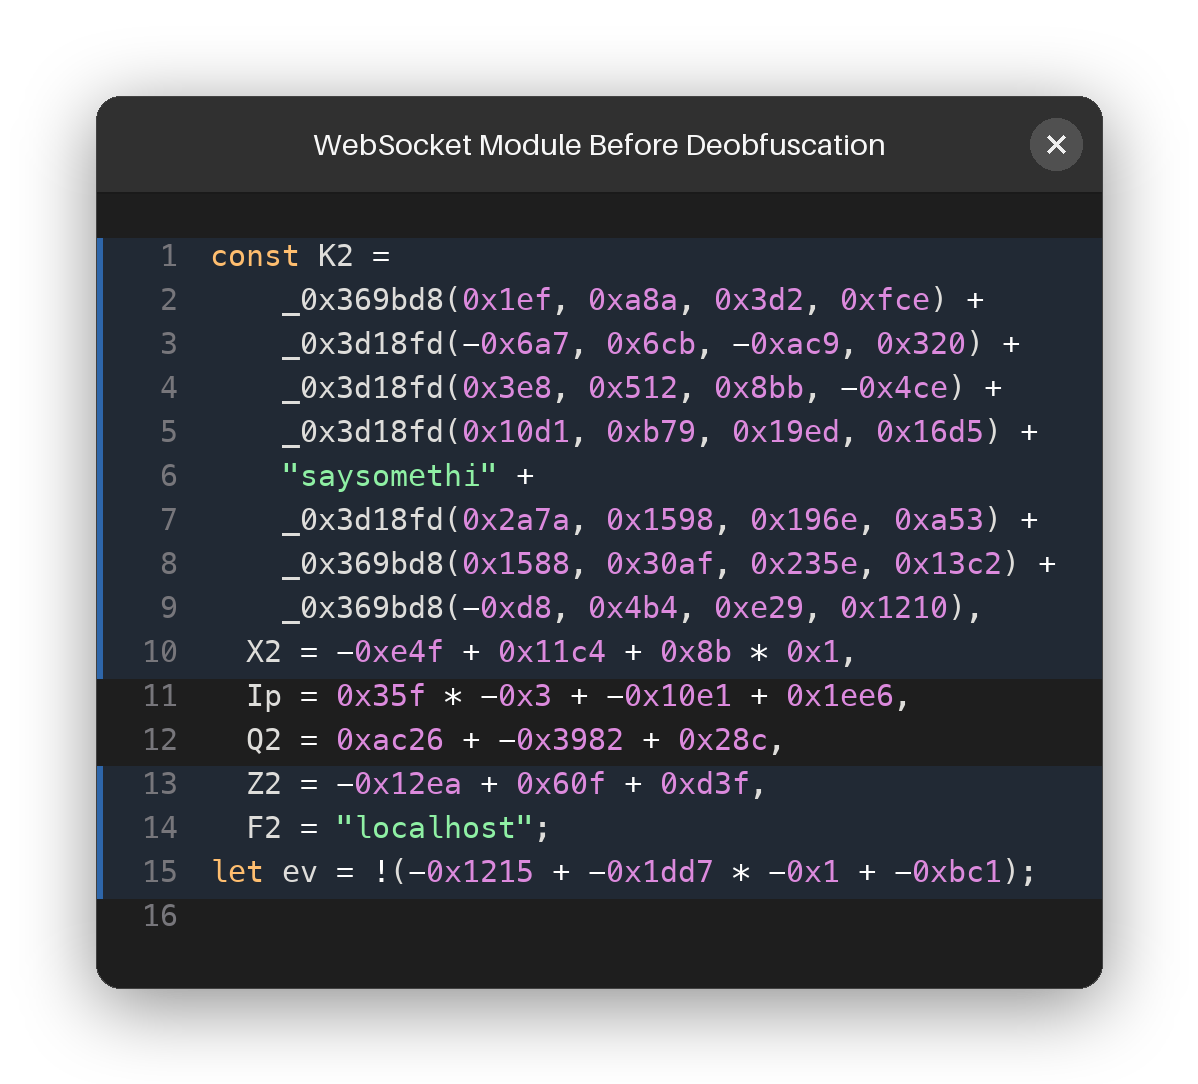The height and width of the screenshot is (1084, 1198).
Task: Click hex value 0x16d5 on line 5
Action: (x=930, y=432)
